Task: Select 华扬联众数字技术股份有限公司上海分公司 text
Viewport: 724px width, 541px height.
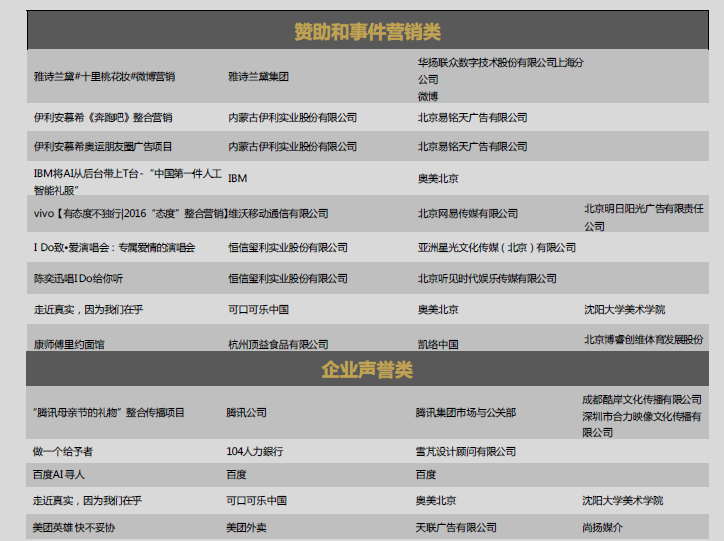Action: point(501,71)
